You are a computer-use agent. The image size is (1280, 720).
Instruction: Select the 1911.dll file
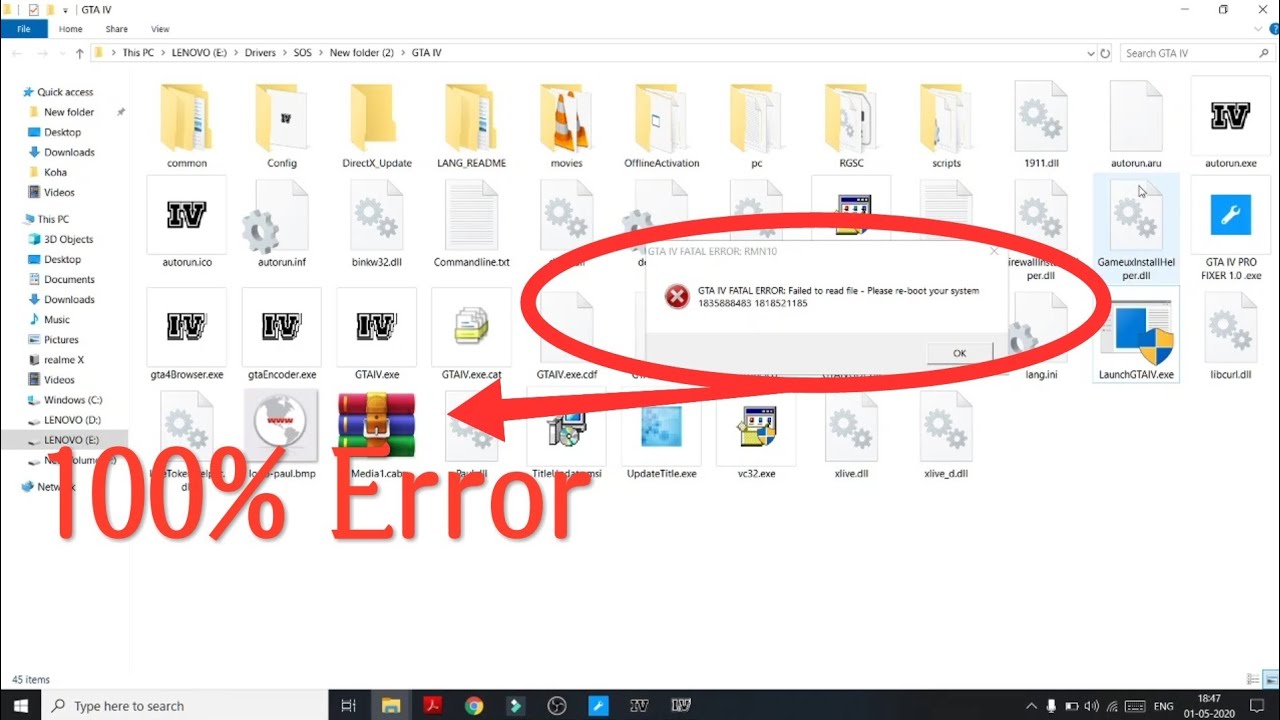(x=1041, y=125)
